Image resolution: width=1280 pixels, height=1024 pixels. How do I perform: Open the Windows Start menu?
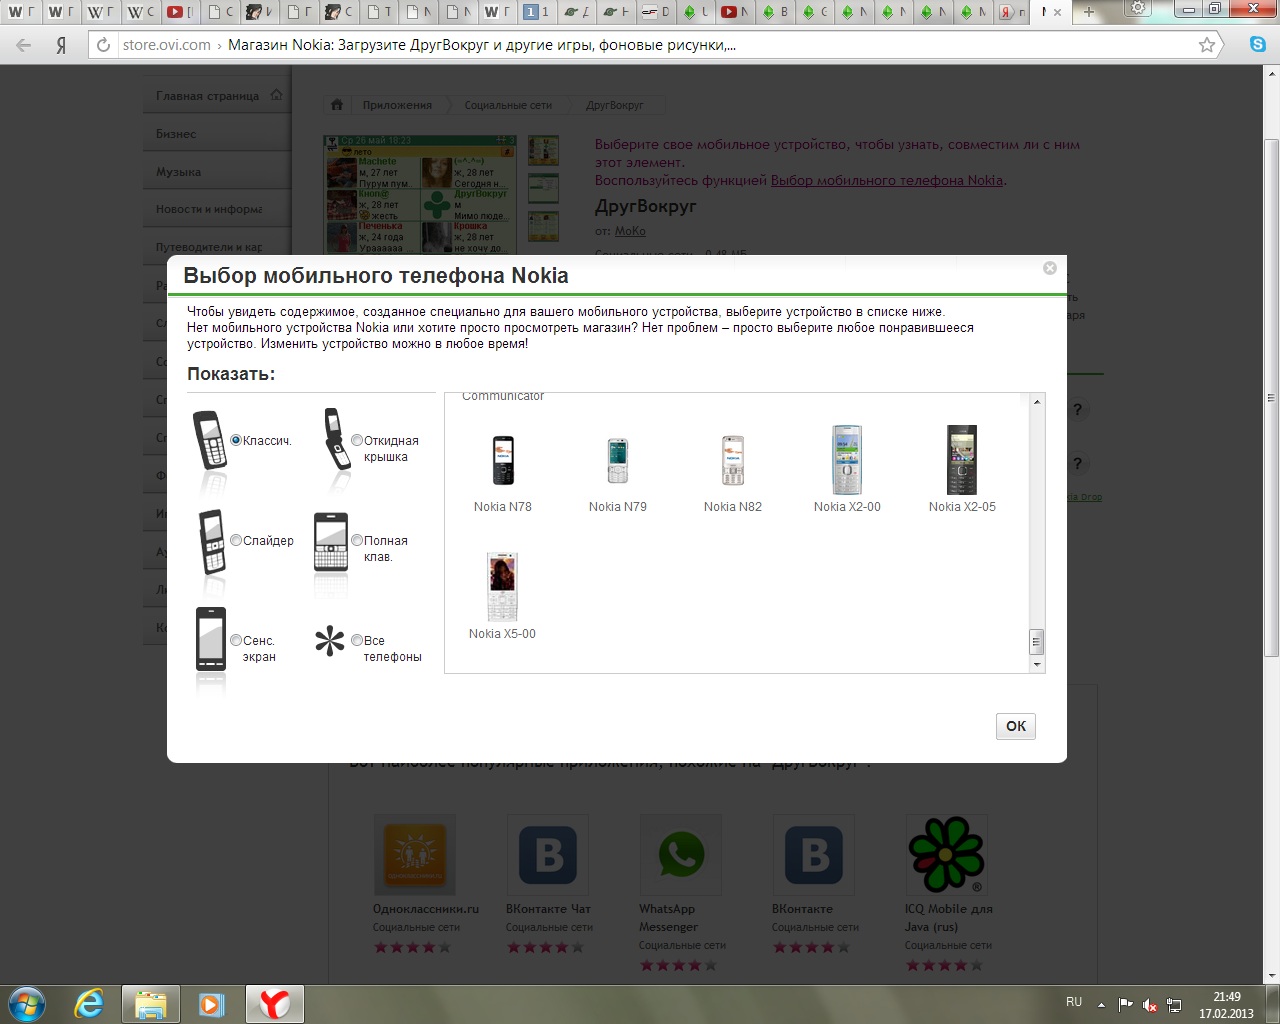pyautogui.click(x=26, y=1003)
